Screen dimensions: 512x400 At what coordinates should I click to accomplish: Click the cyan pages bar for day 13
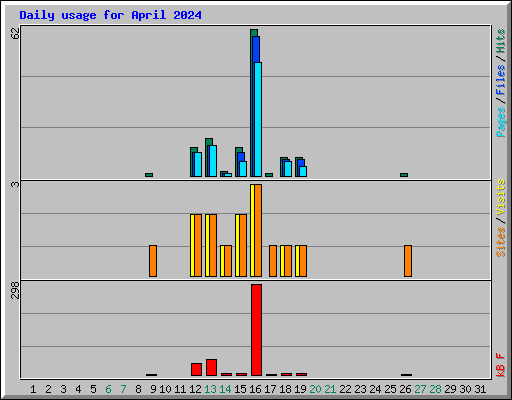point(213,161)
